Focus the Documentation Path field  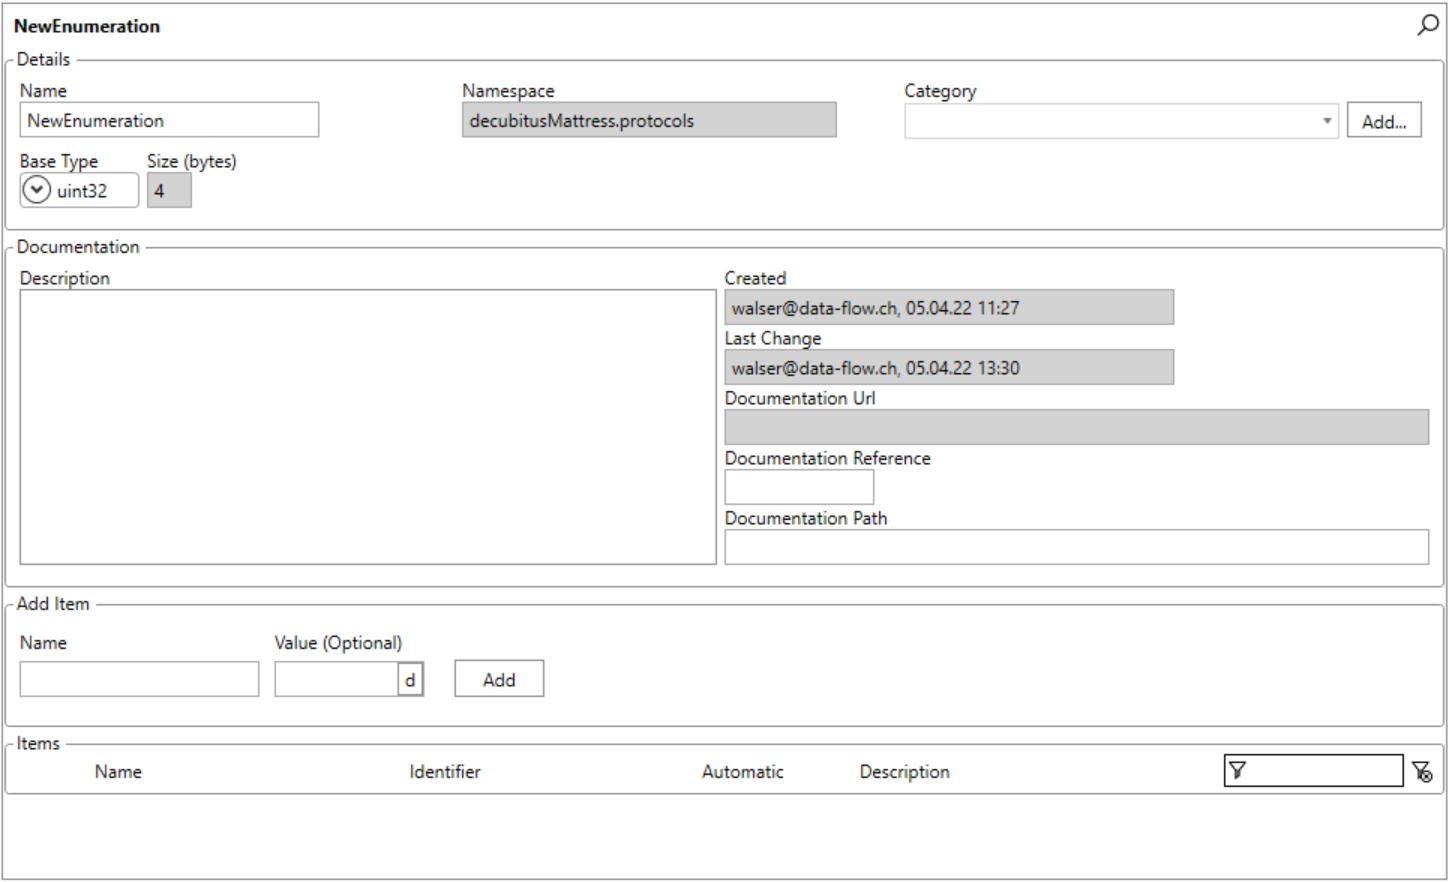[x=1076, y=547]
